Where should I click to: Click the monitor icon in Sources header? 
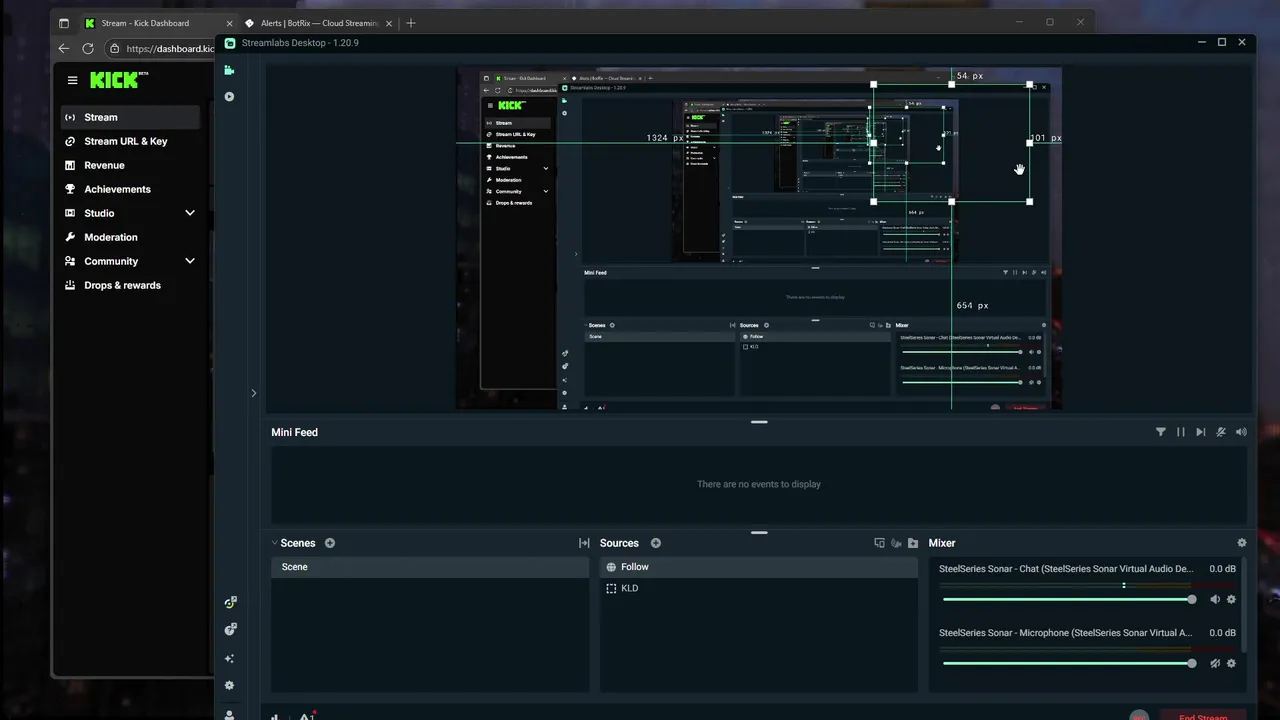880,543
